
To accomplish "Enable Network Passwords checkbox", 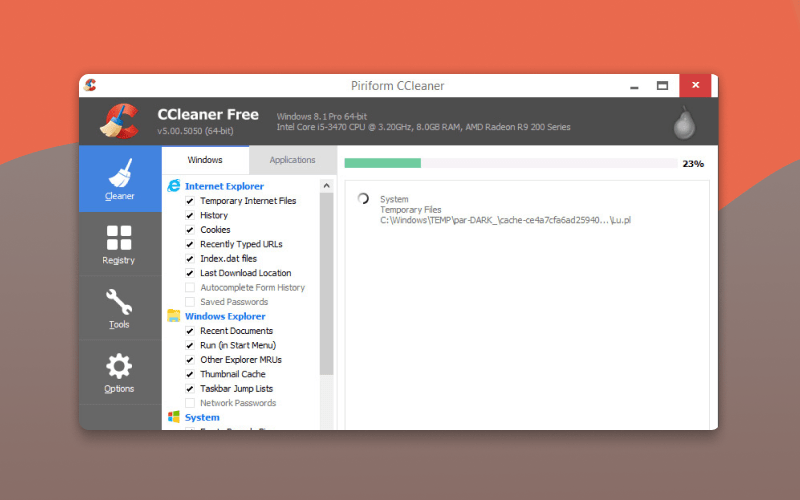I will tap(190, 403).
